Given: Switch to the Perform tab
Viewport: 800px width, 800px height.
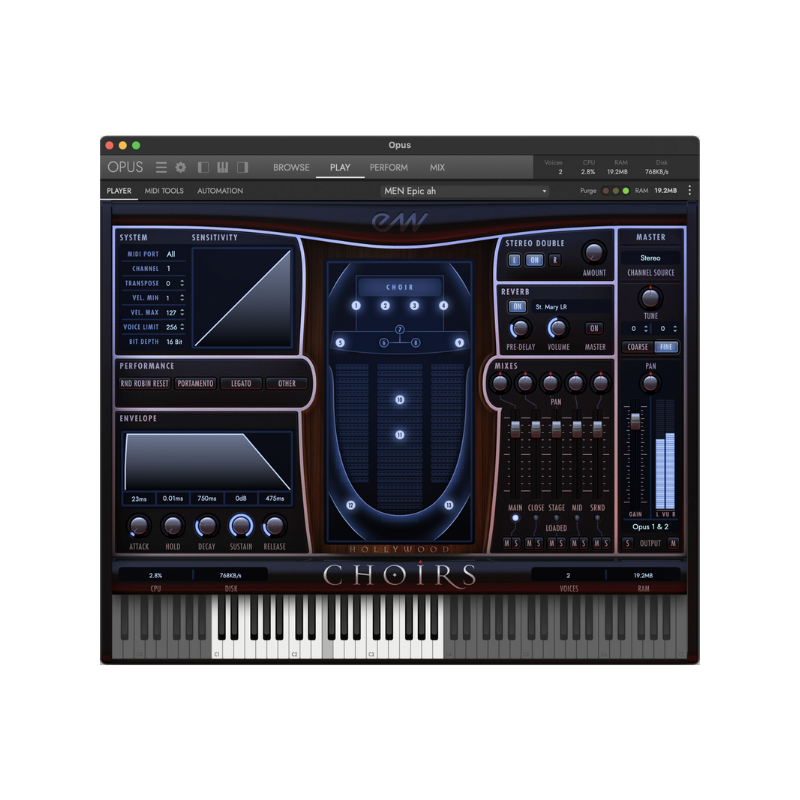Looking at the screenshot, I should tap(389, 167).
